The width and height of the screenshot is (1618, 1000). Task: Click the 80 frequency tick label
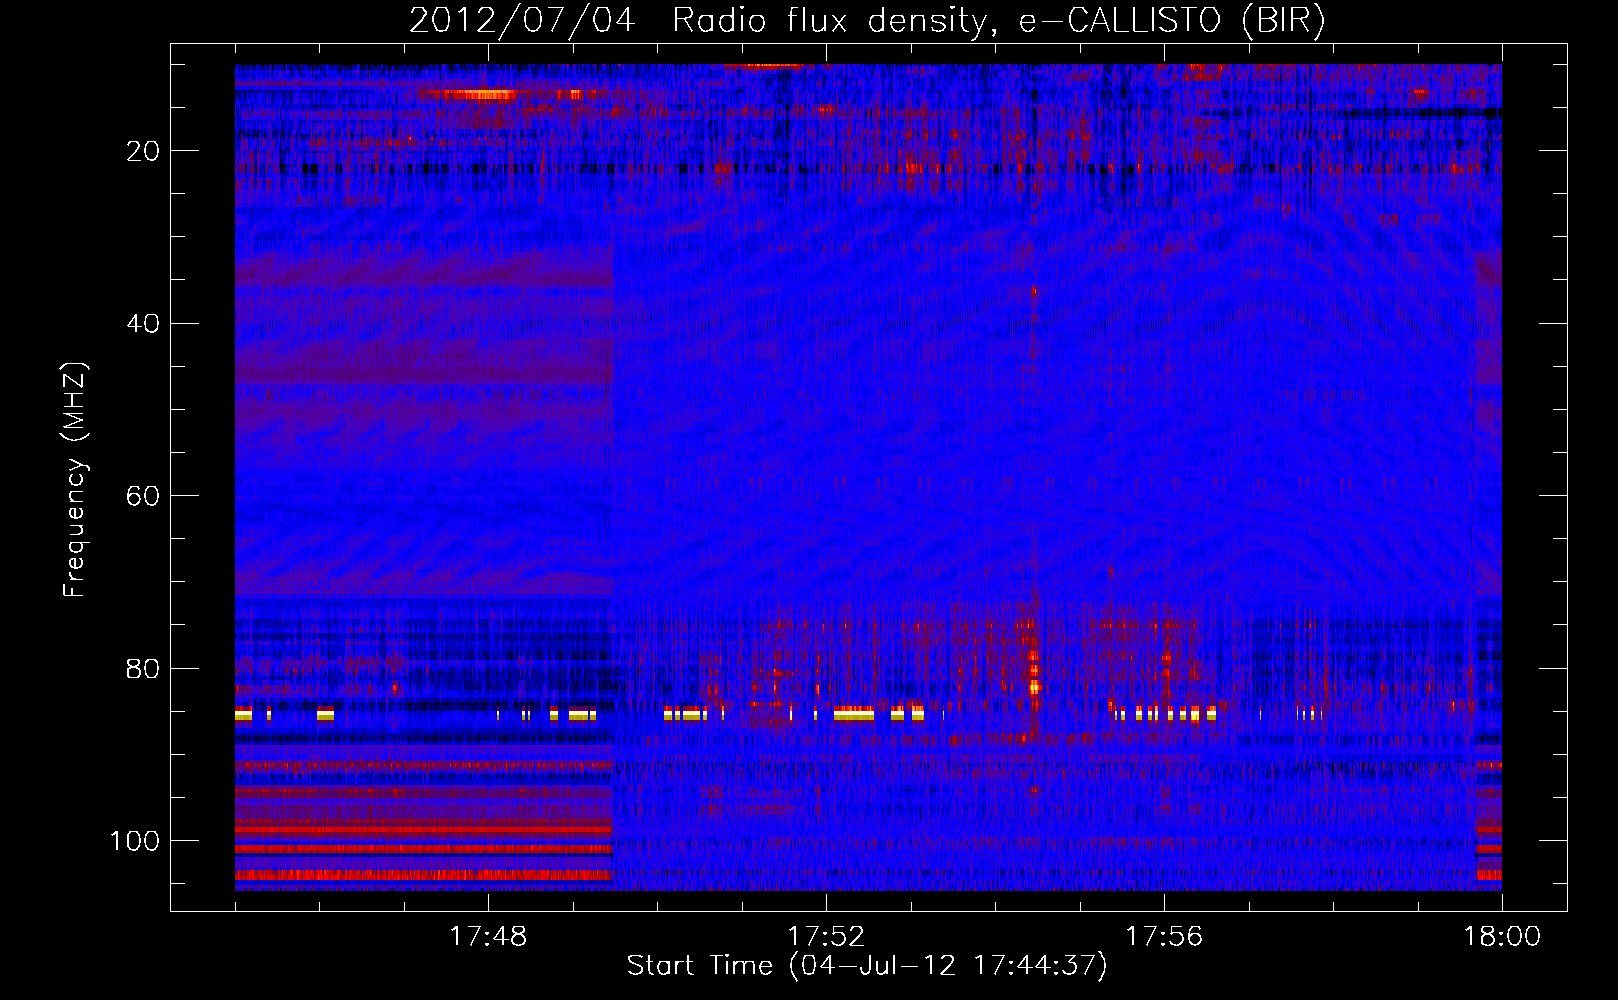(144, 669)
